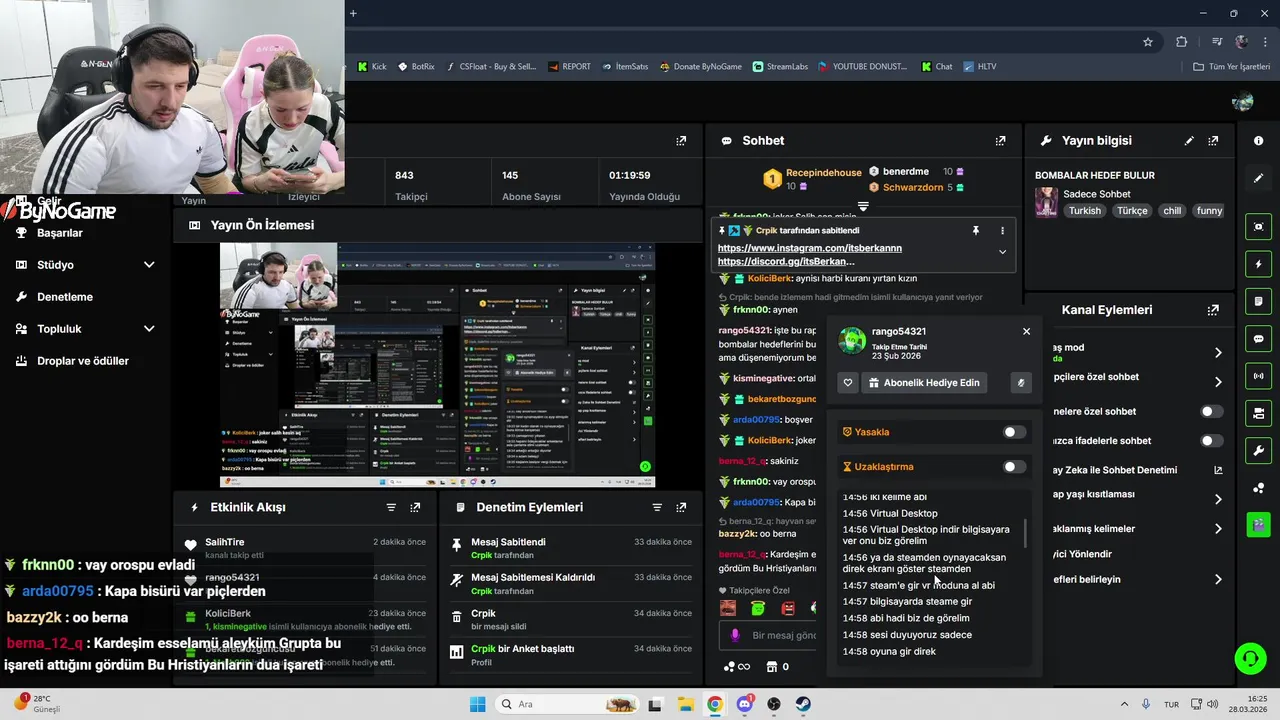1280x720 pixels.
Task: Open the Donate ByNoGame bookmark
Action: (x=700, y=67)
